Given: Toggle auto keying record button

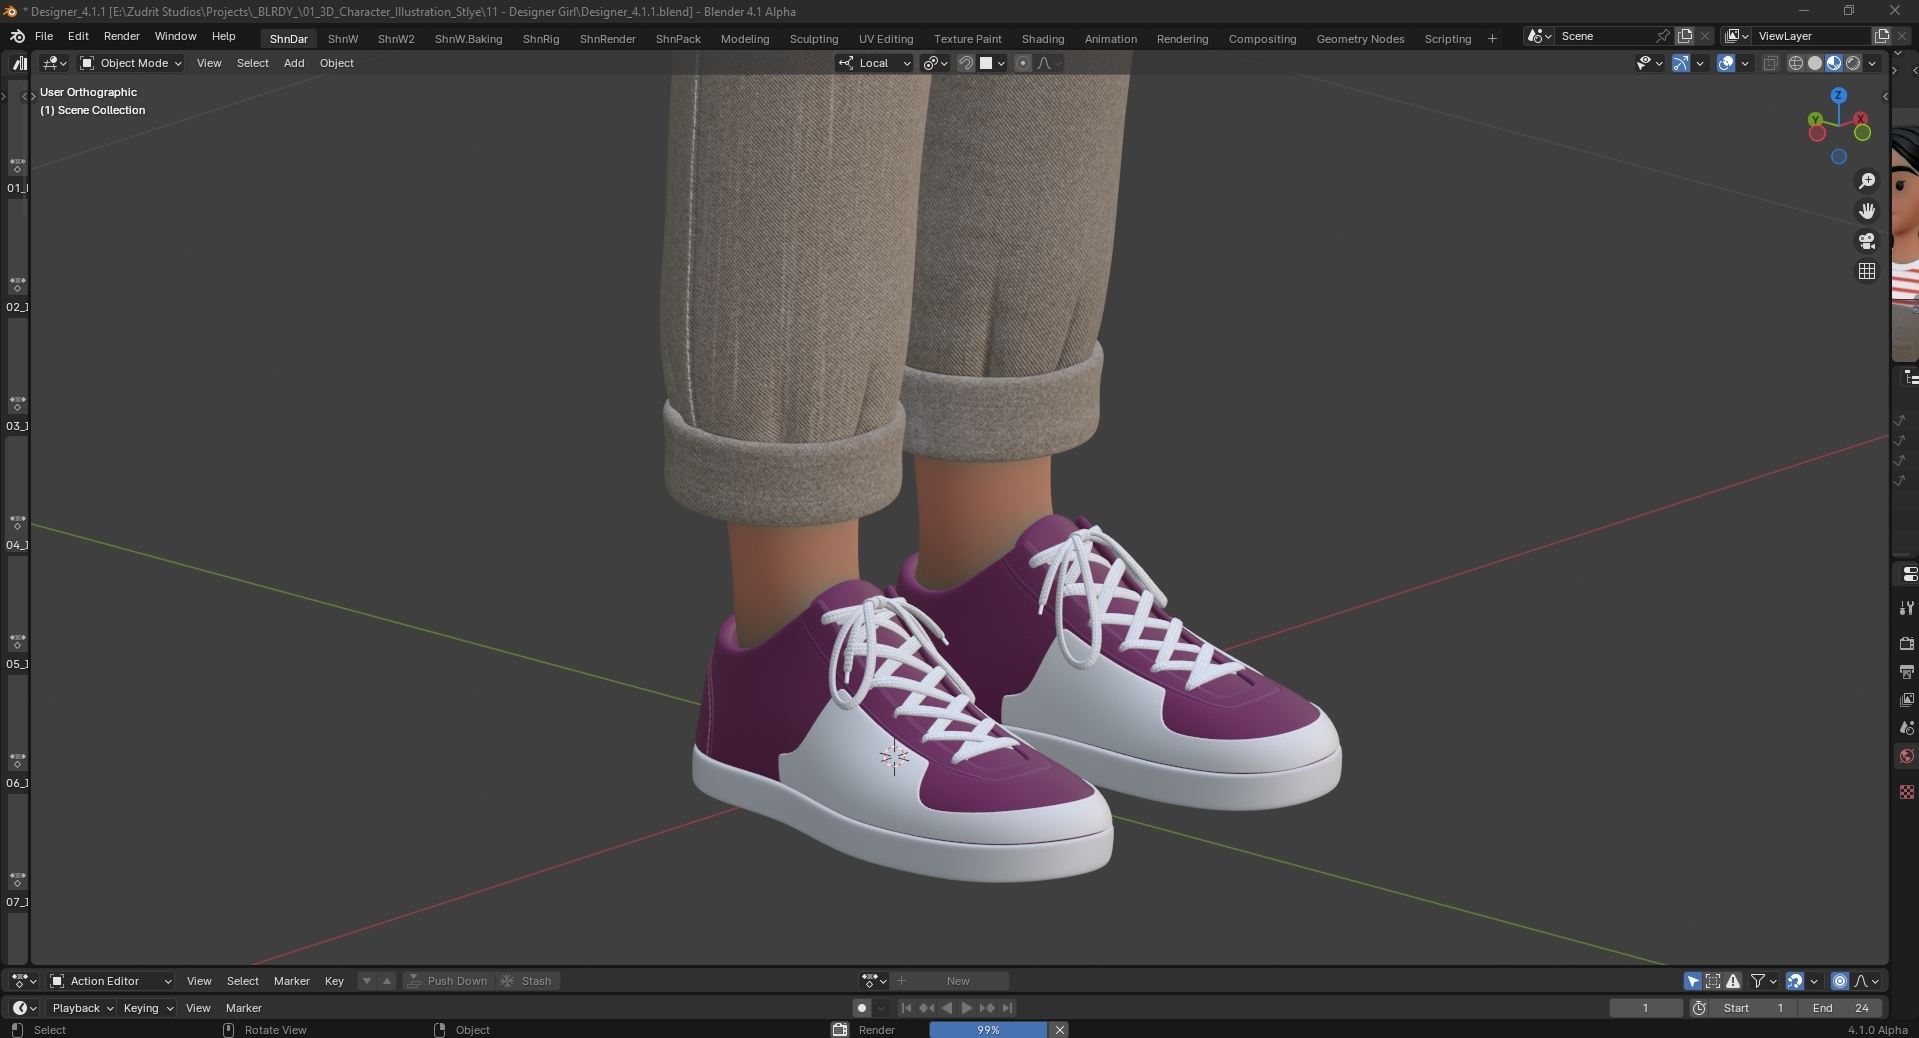Looking at the screenshot, I should (x=861, y=1008).
